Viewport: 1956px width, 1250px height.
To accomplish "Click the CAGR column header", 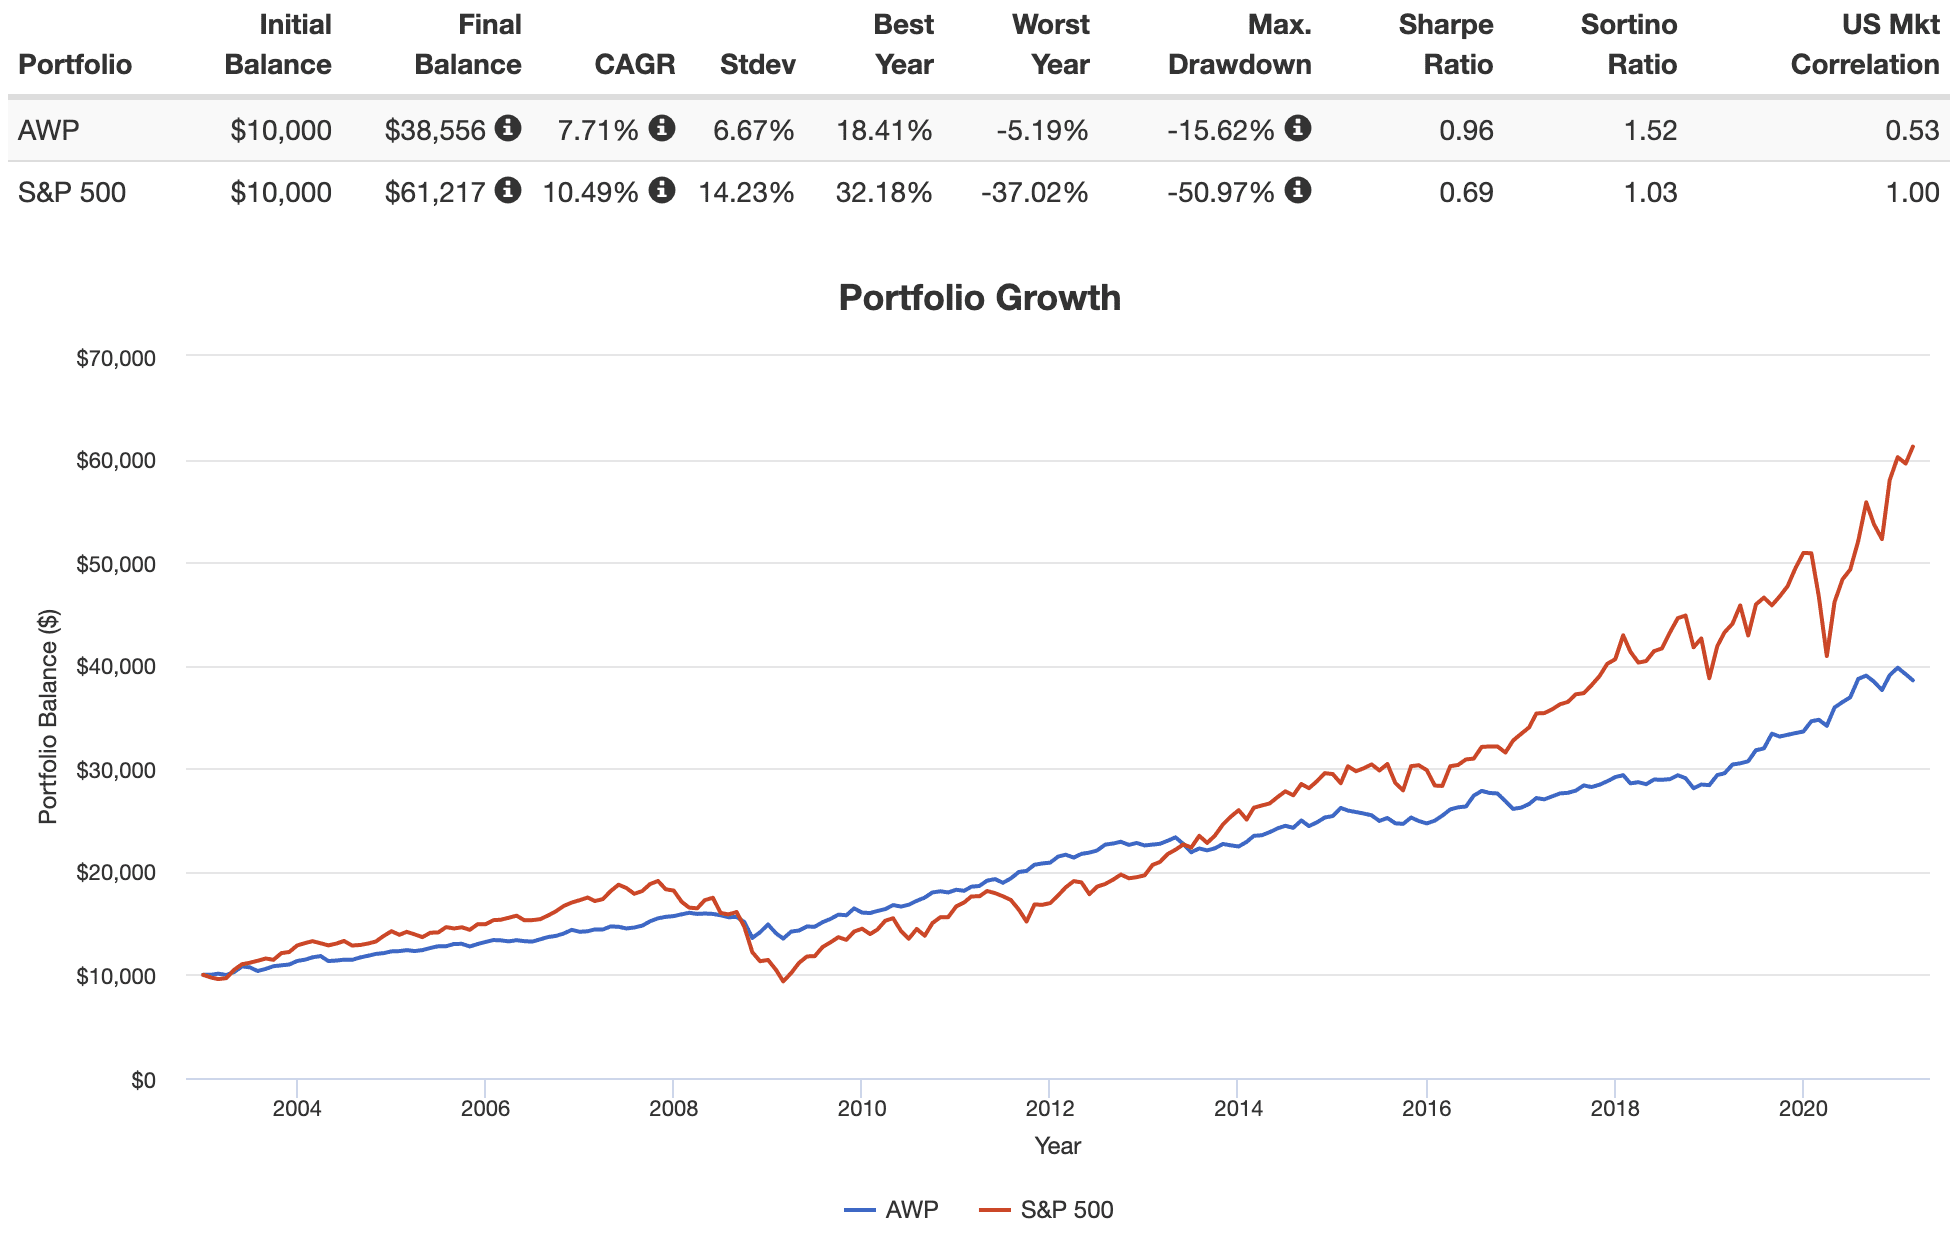I will click(634, 65).
